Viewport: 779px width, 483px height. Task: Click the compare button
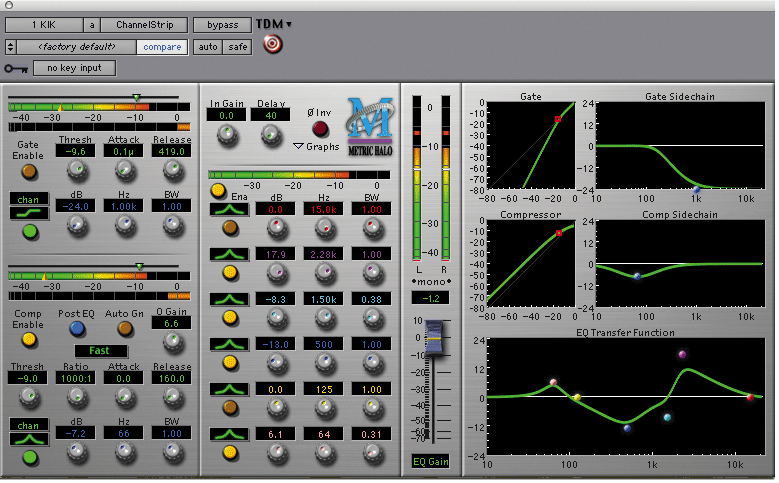[162, 47]
